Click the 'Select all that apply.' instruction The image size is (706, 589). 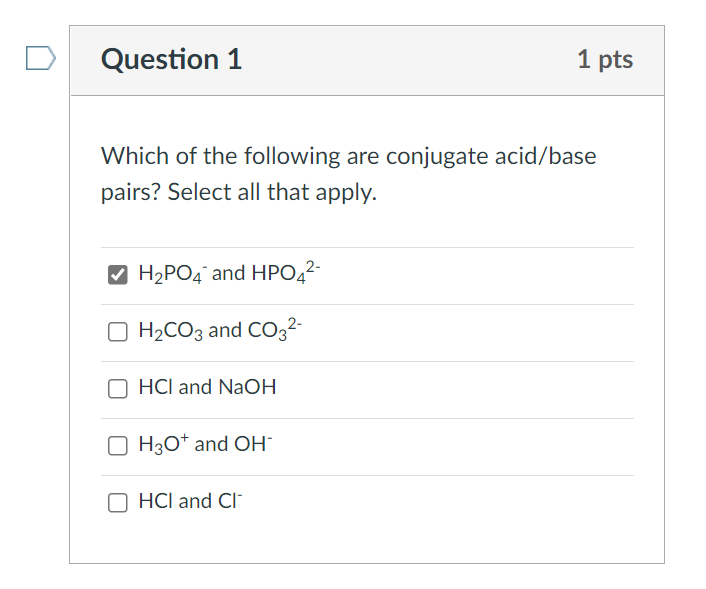click(x=272, y=192)
